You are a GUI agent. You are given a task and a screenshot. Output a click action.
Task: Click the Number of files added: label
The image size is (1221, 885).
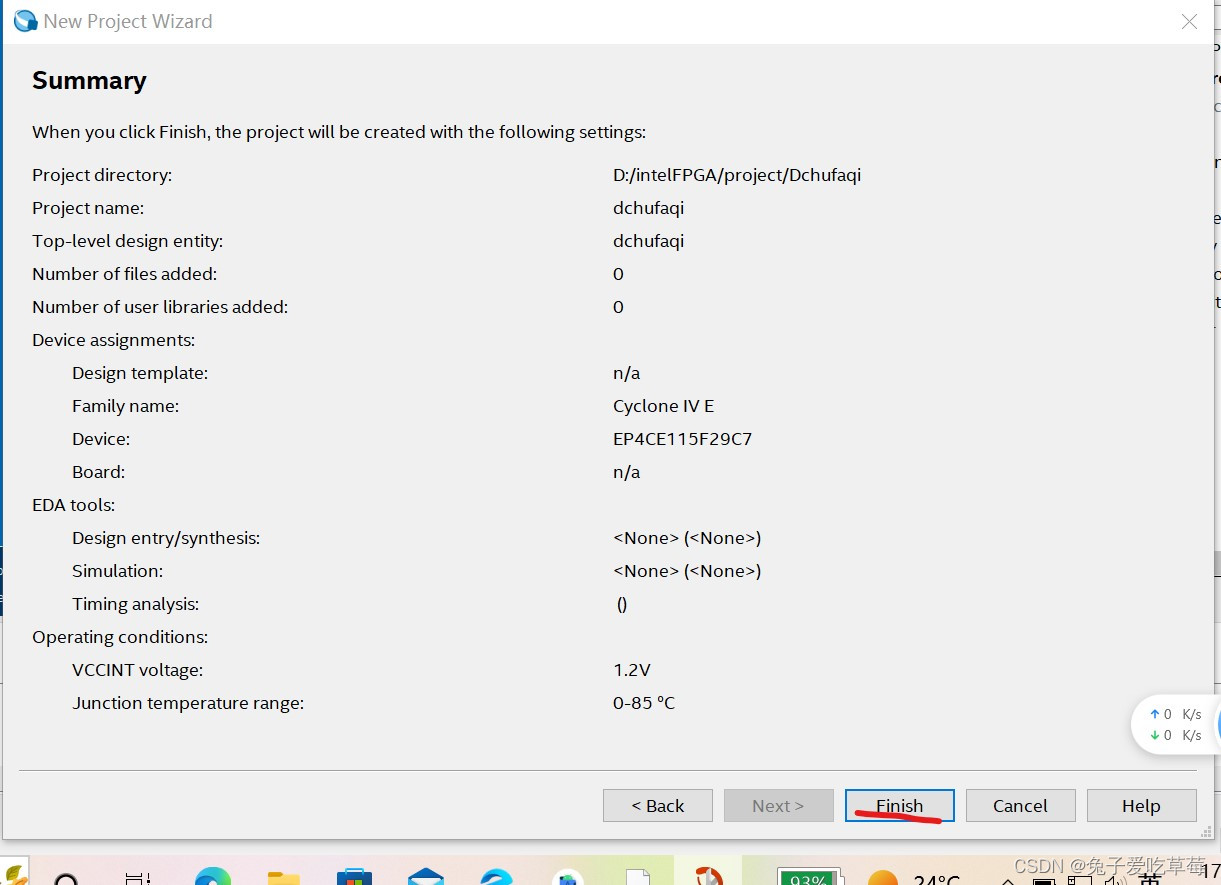124,274
